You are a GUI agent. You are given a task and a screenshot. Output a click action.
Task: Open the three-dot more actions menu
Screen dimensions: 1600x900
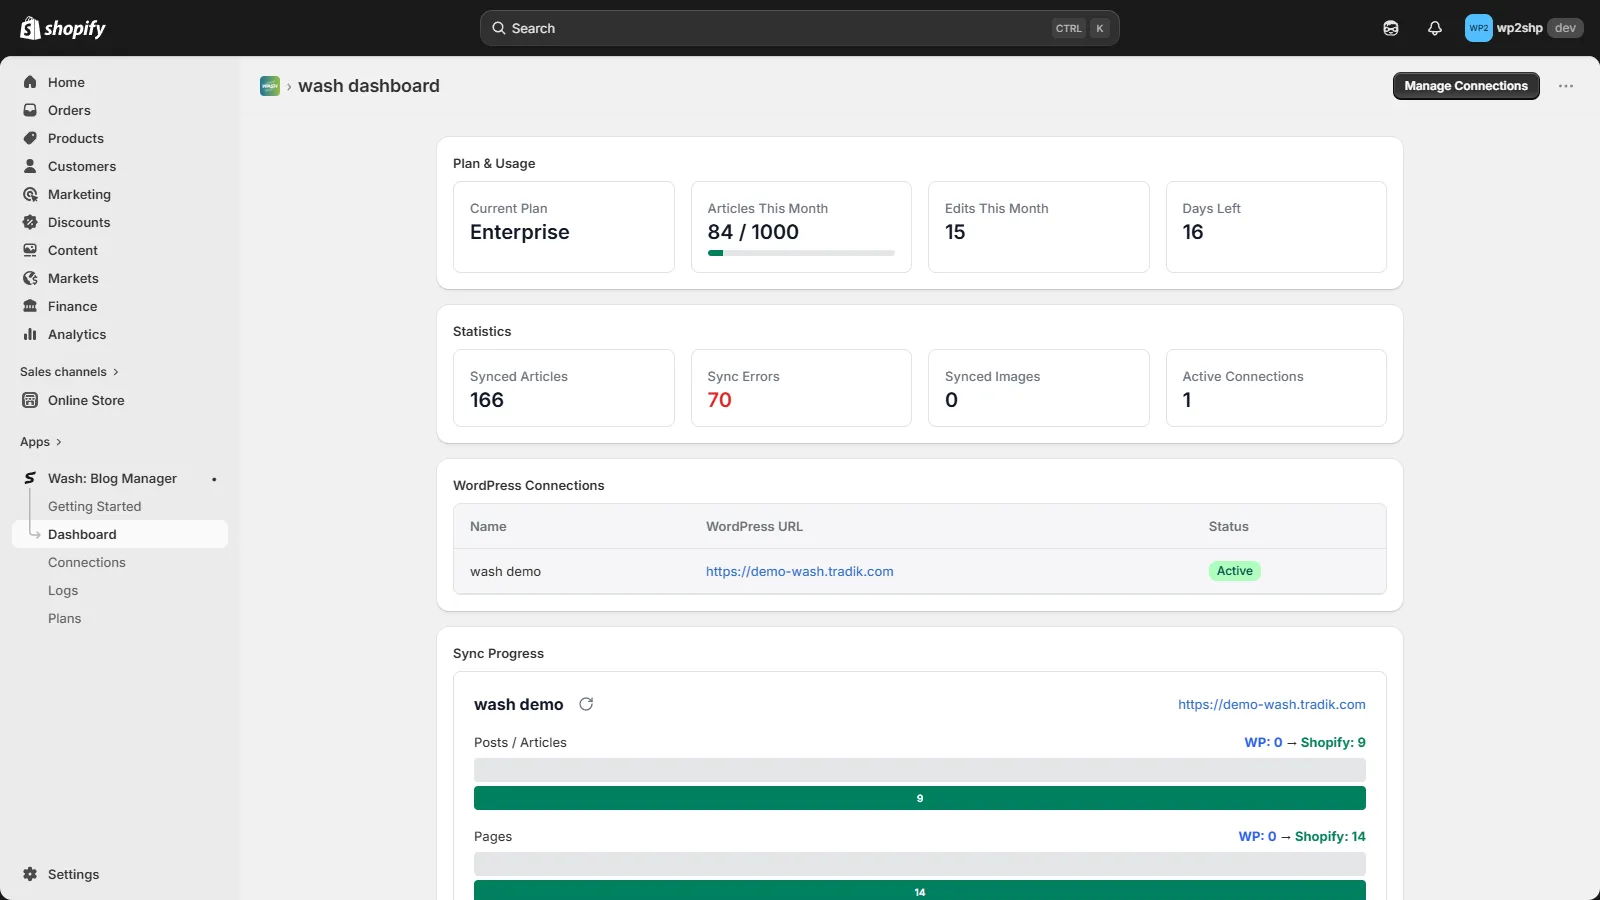[x=1566, y=86]
